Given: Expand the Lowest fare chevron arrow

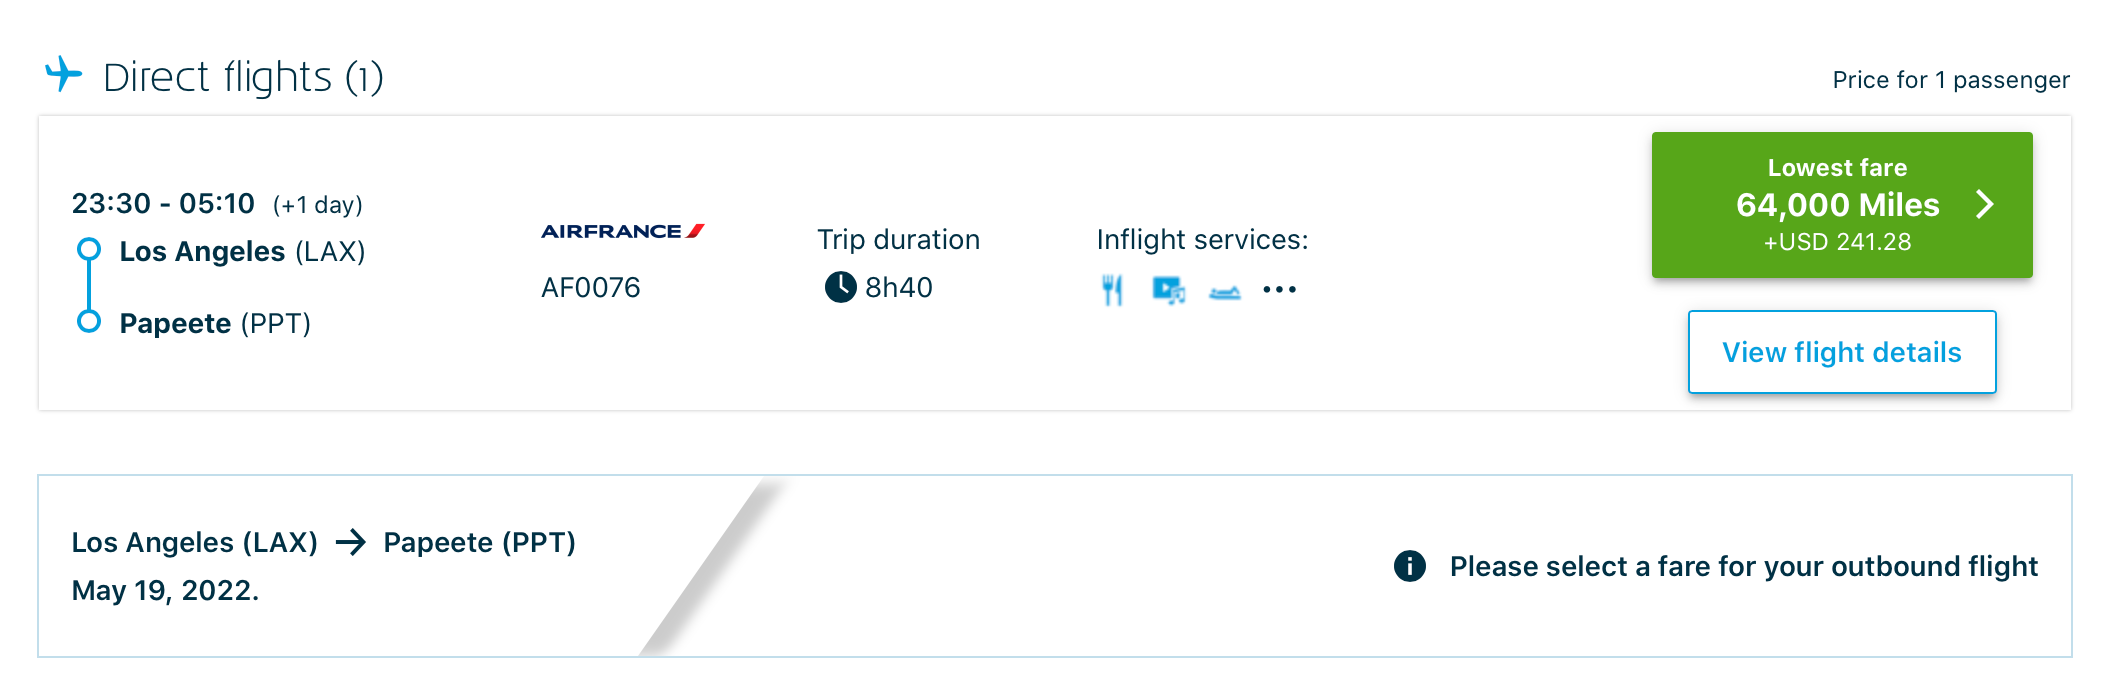Looking at the screenshot, I should [1985, 205].
